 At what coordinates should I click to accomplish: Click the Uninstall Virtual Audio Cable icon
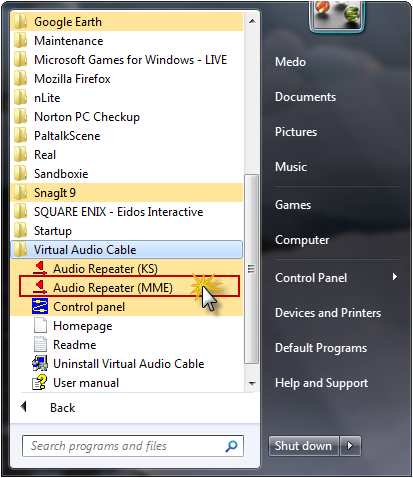(x=40, y=364)
